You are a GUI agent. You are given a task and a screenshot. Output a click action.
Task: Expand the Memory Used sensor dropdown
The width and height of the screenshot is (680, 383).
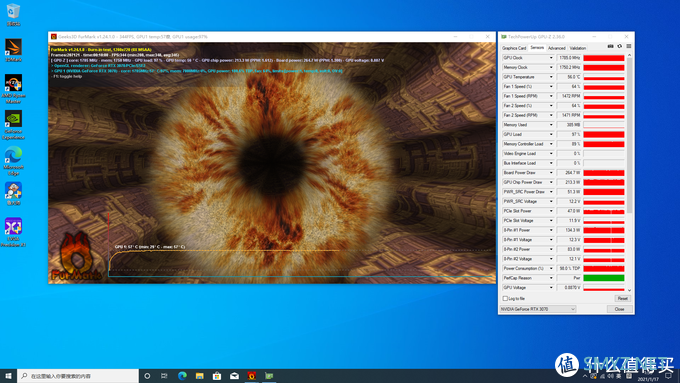pyautogui.click(x=551, y=125)
